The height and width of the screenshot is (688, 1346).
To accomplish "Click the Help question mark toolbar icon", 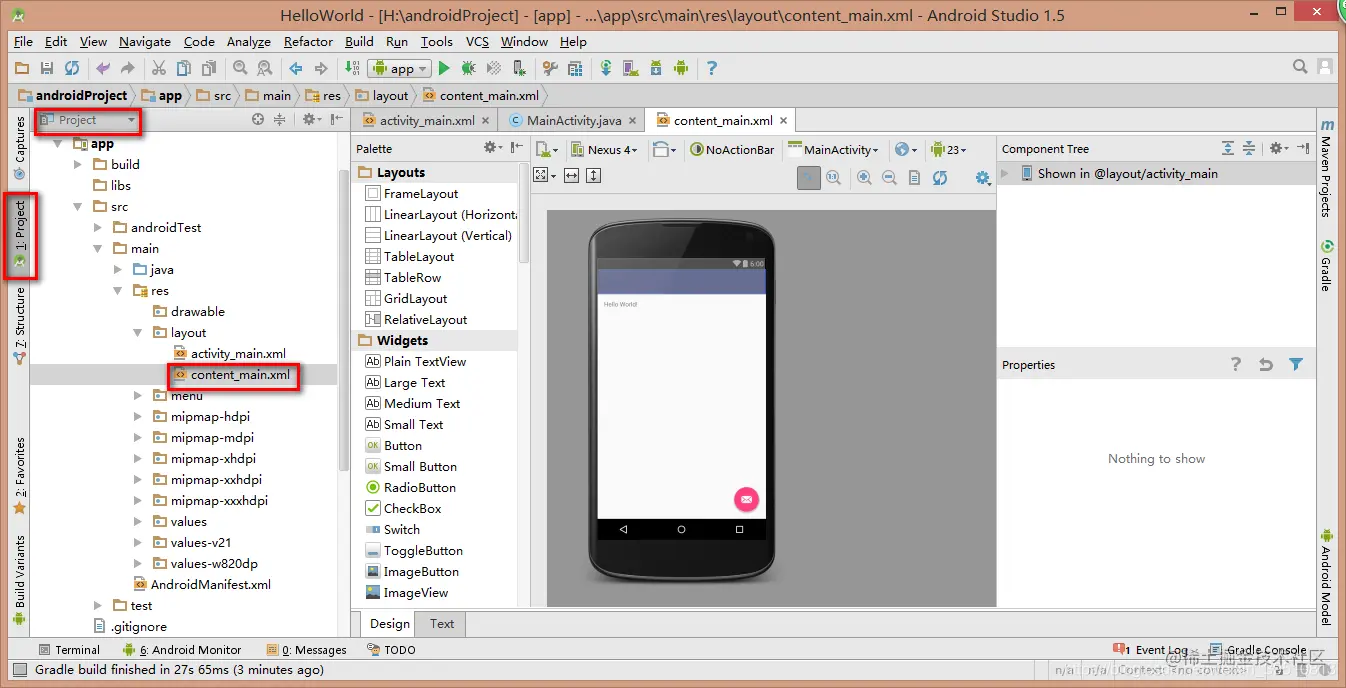I will 712,69.
